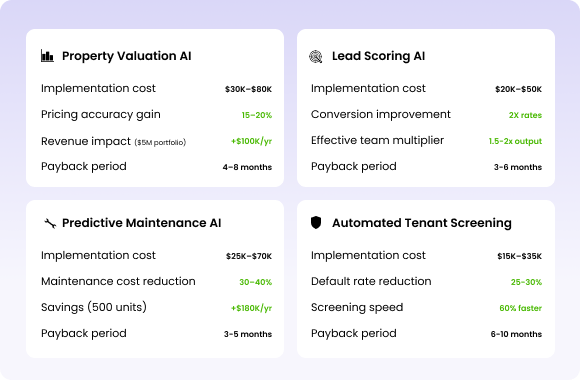The height and width of the screenshot is (380, 580).
Task: Click the 4–8 months payback value
Action: tap(247, 167)
